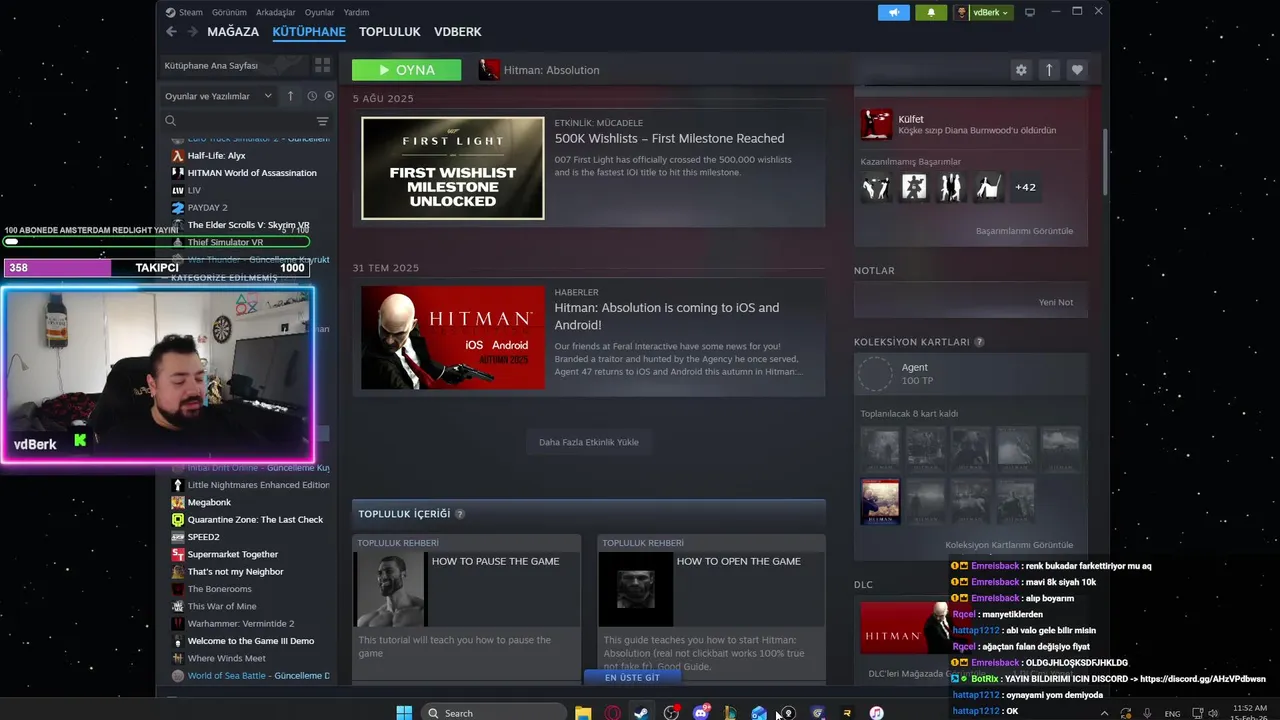Viewport: 1280px width, 720px height.
Task: Open the Steam menu in the menu bar
Action: tap(190, 12)
